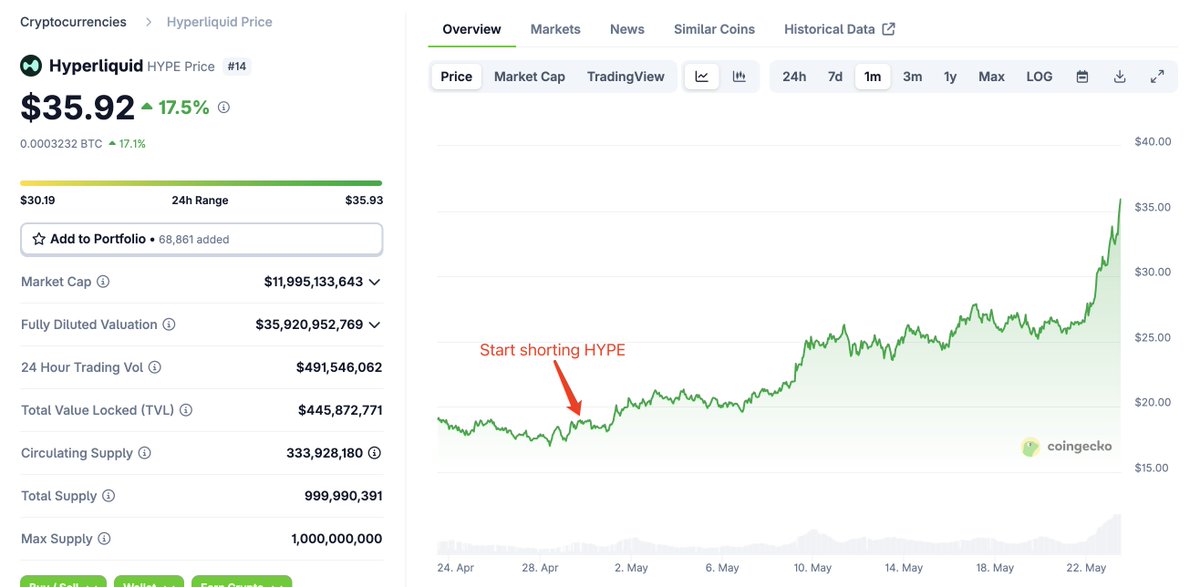Click the $35.93 range high label
The height and width of the screenshot is (587, 1200).
coord(364,200)
